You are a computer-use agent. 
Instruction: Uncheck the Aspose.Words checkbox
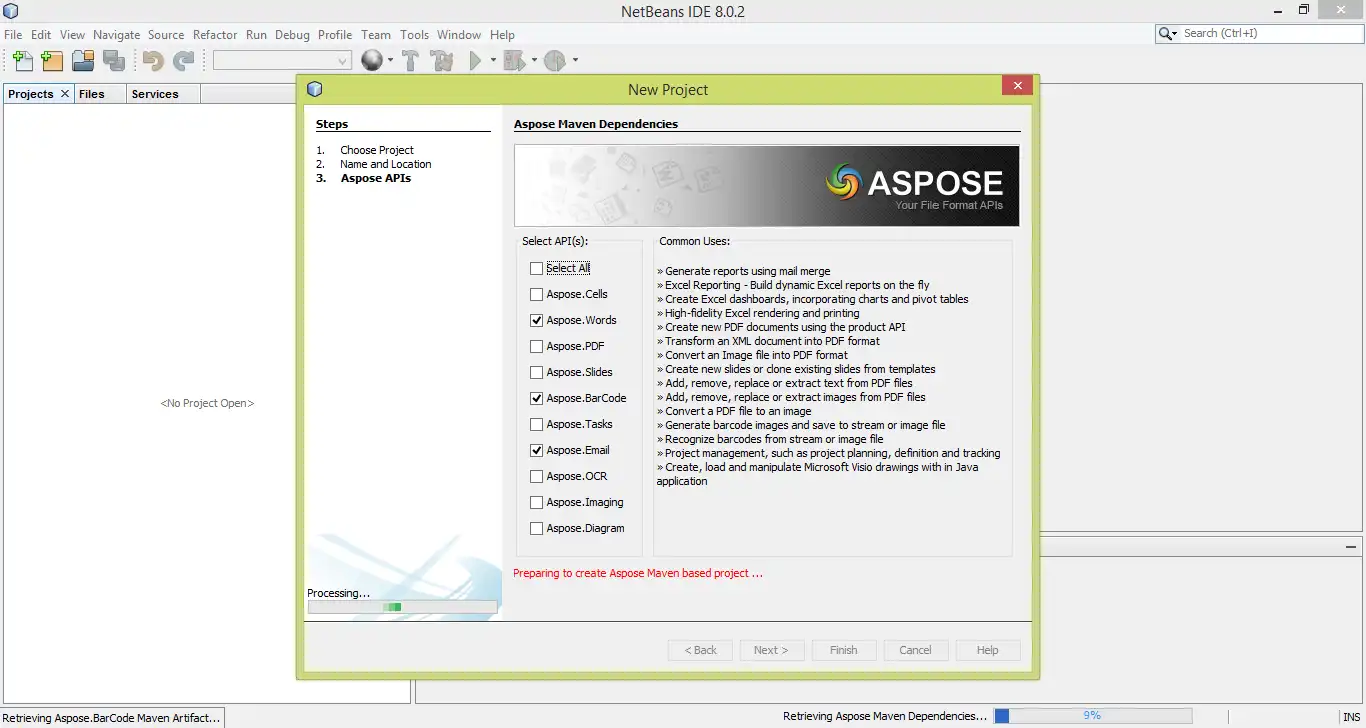click(537, 320)
